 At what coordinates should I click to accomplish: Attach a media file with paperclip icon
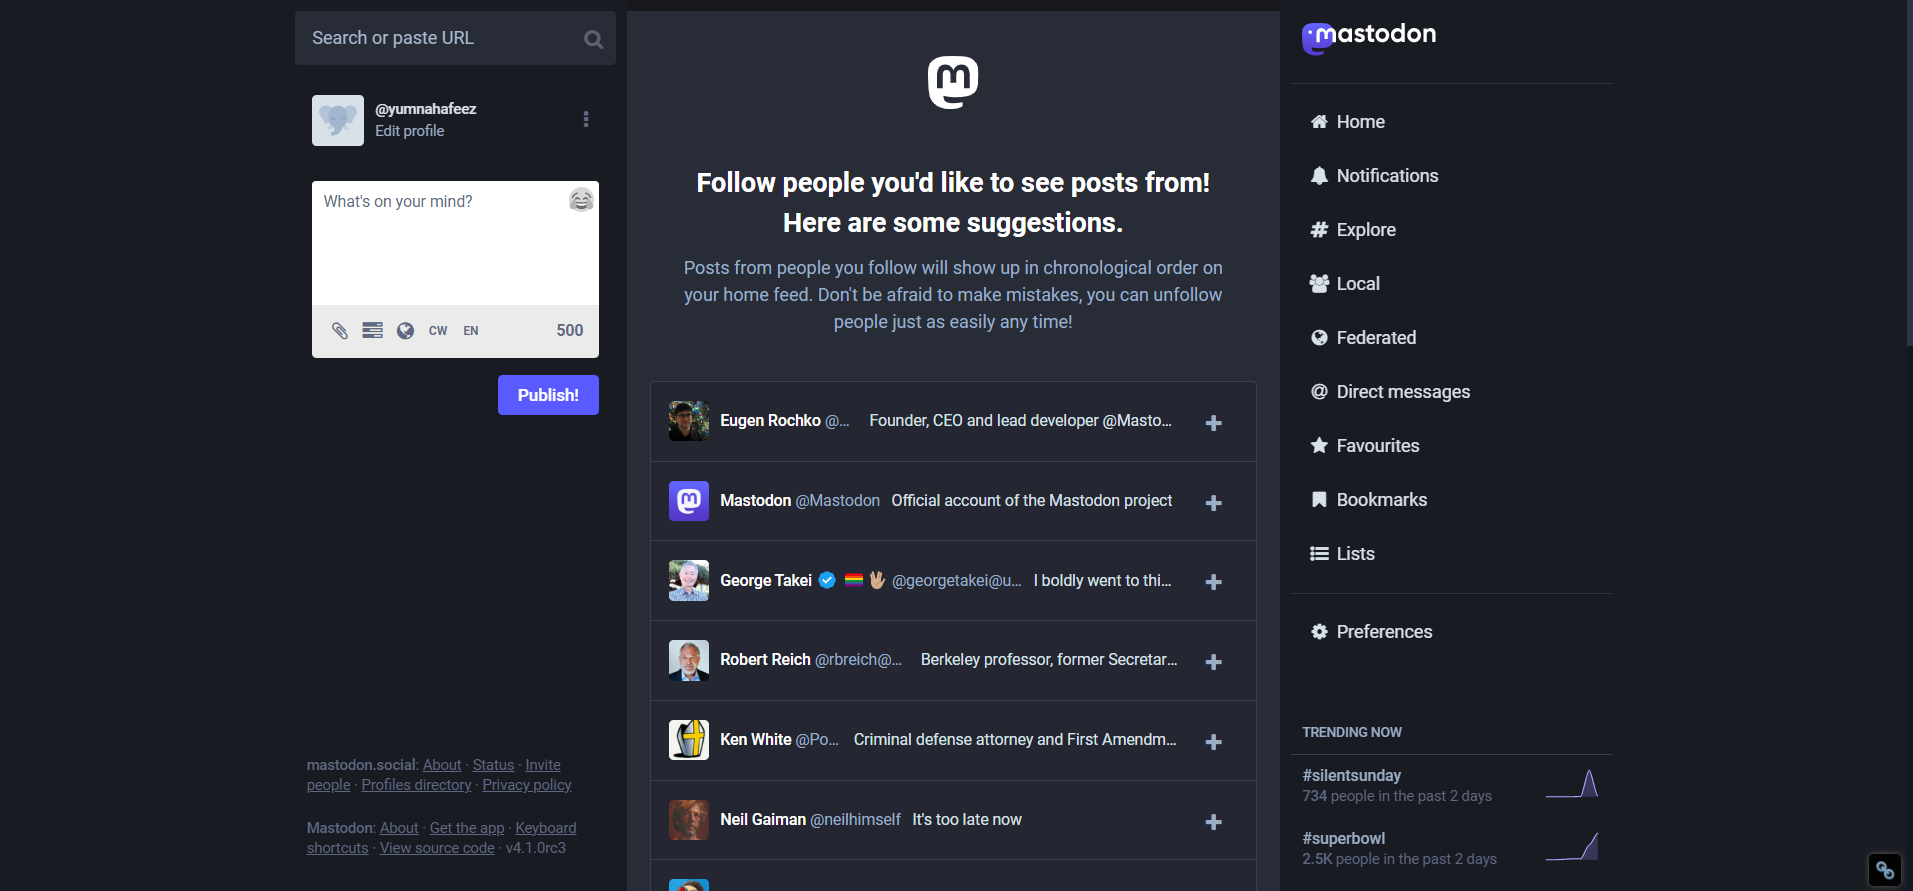coord(340,331)
